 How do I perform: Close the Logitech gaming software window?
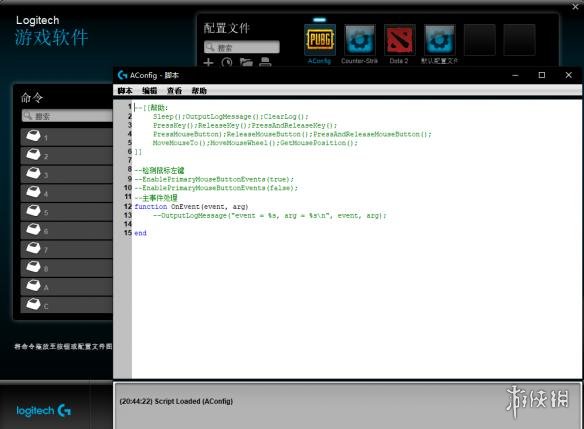(x=575, y=6)
